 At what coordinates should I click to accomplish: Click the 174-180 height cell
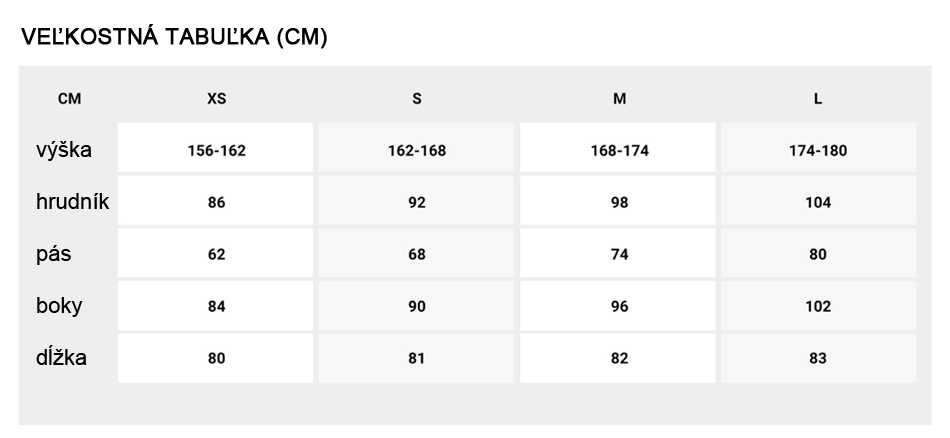coord(819,148)
